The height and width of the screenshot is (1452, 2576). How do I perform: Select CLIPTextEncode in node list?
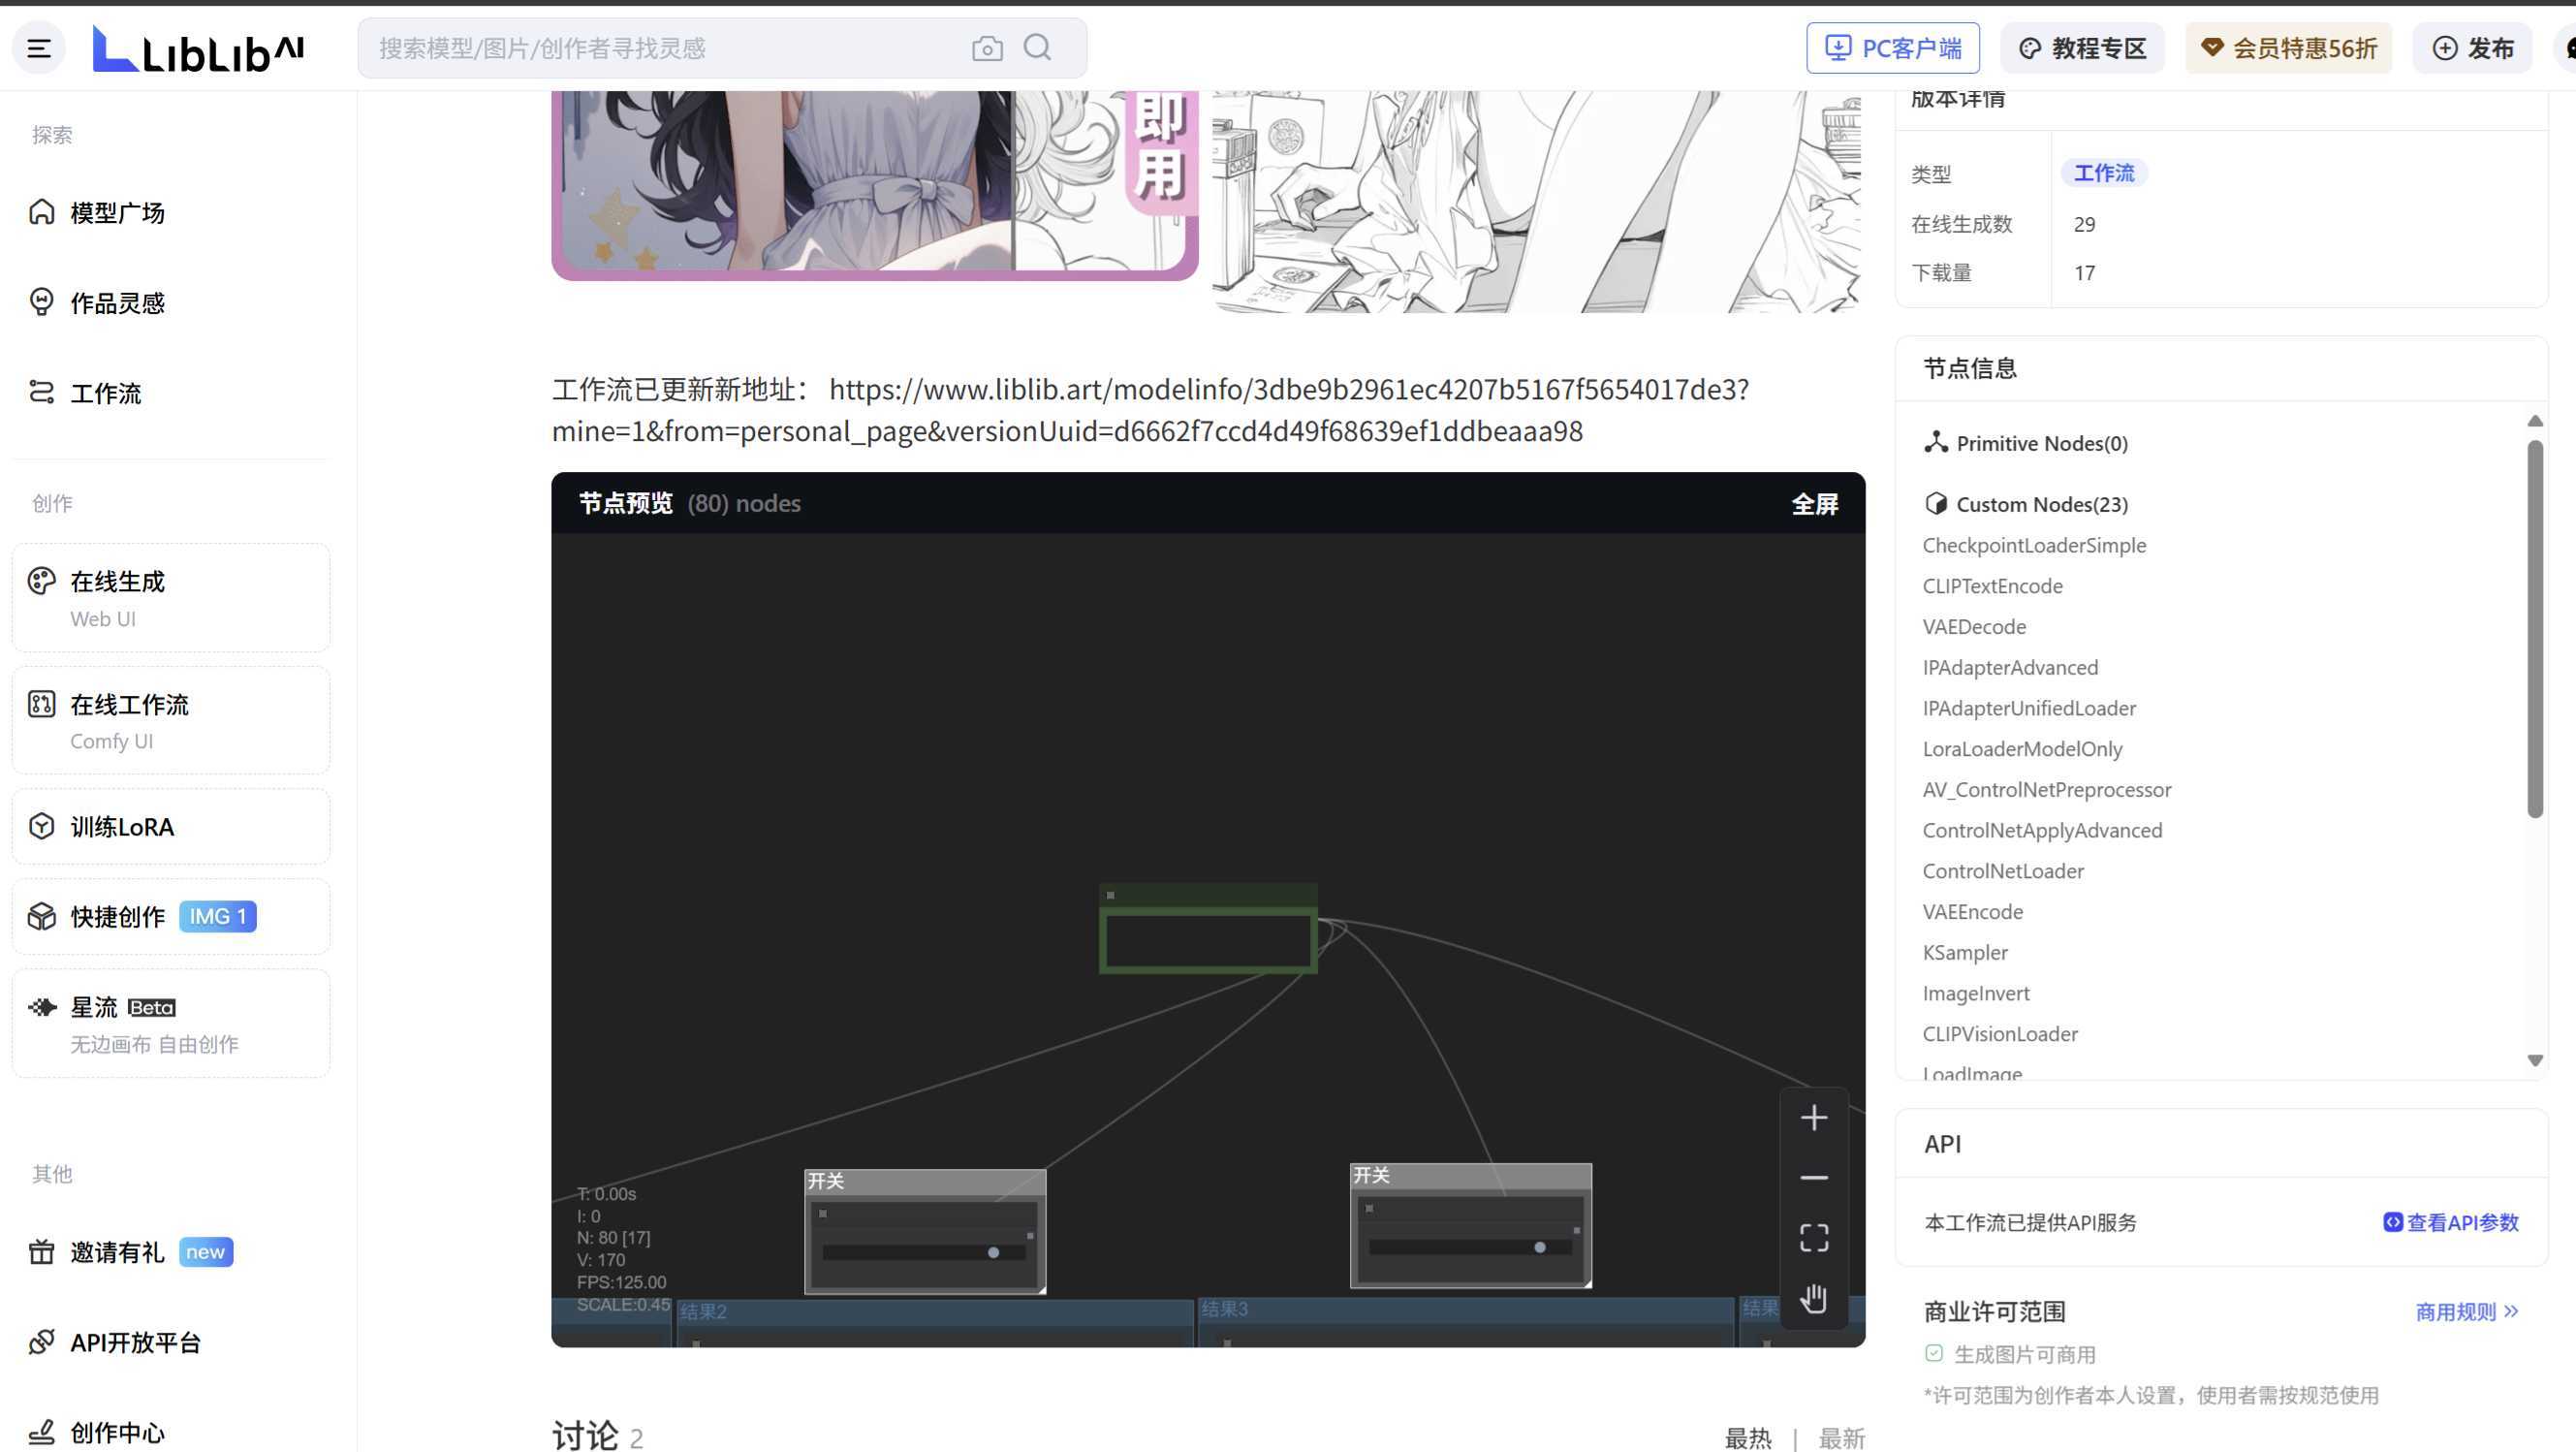[1992, 586]
